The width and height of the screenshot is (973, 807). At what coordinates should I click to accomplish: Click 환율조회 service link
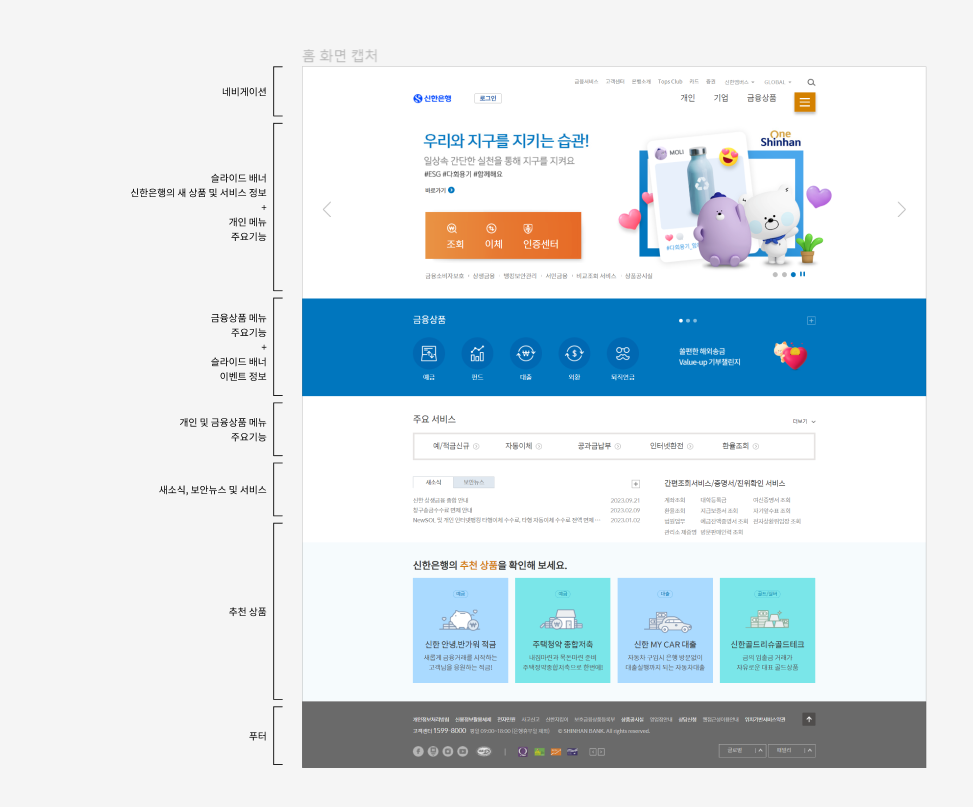[x=740, y=446]
